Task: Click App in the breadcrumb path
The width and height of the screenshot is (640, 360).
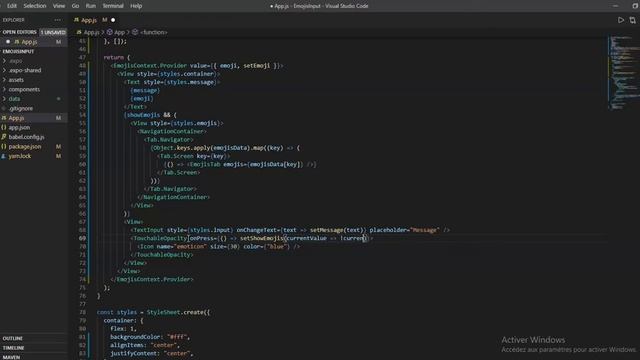Action: pyautogui.click(x=120, y=32)
